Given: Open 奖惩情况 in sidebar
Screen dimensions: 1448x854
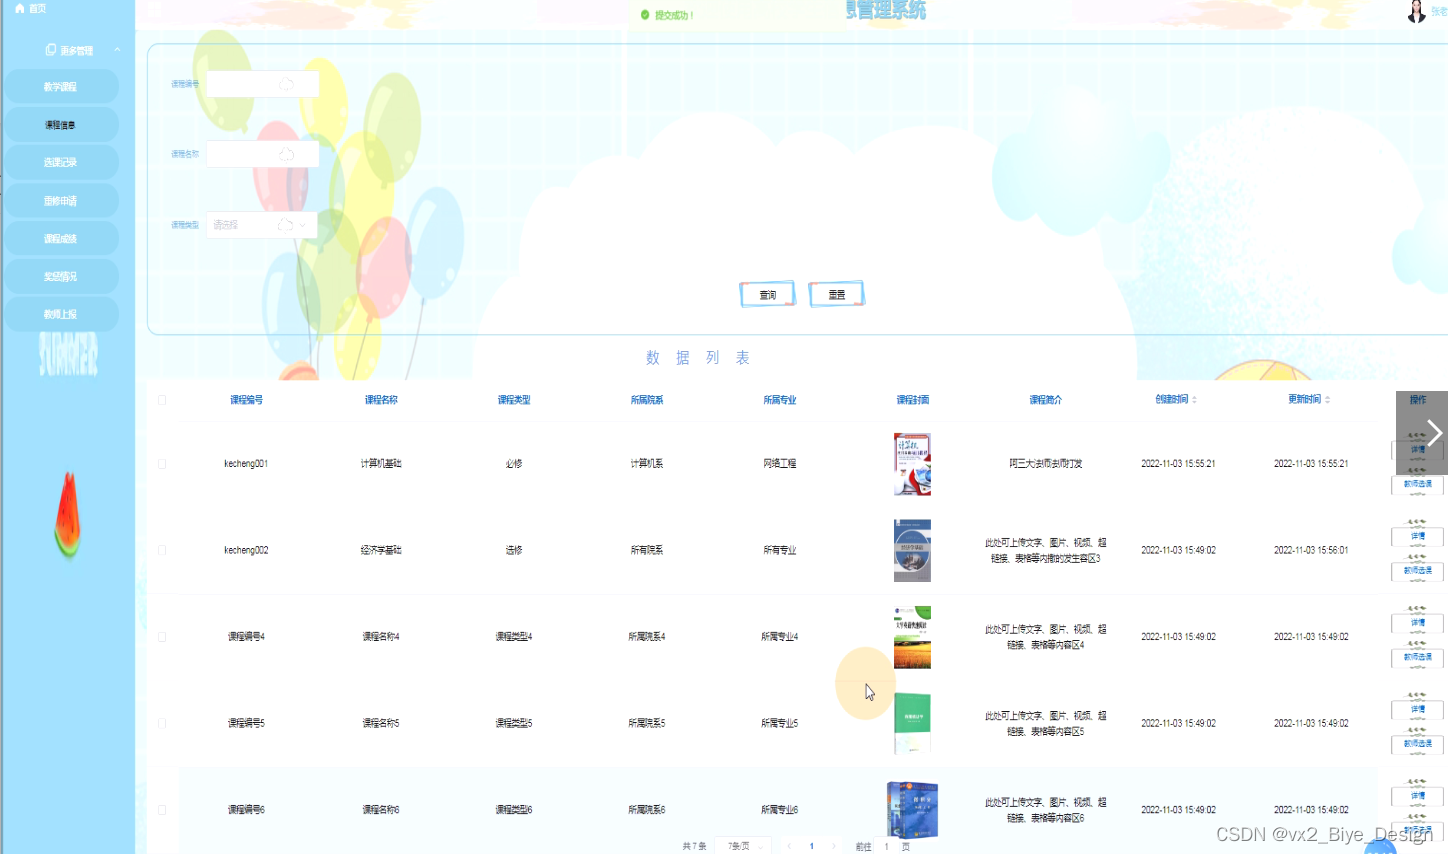Looking at the screenshot, I should tap(61, 277).
